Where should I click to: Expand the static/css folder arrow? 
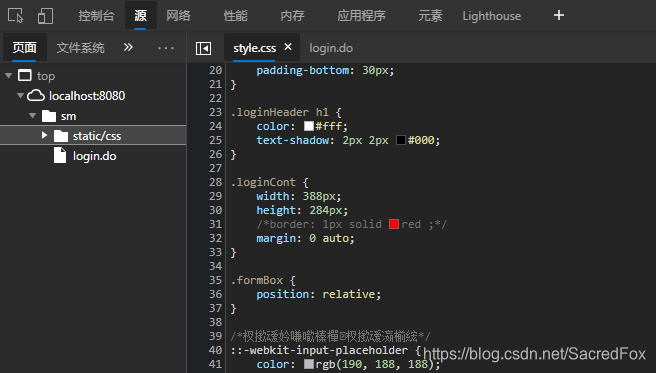44,135
